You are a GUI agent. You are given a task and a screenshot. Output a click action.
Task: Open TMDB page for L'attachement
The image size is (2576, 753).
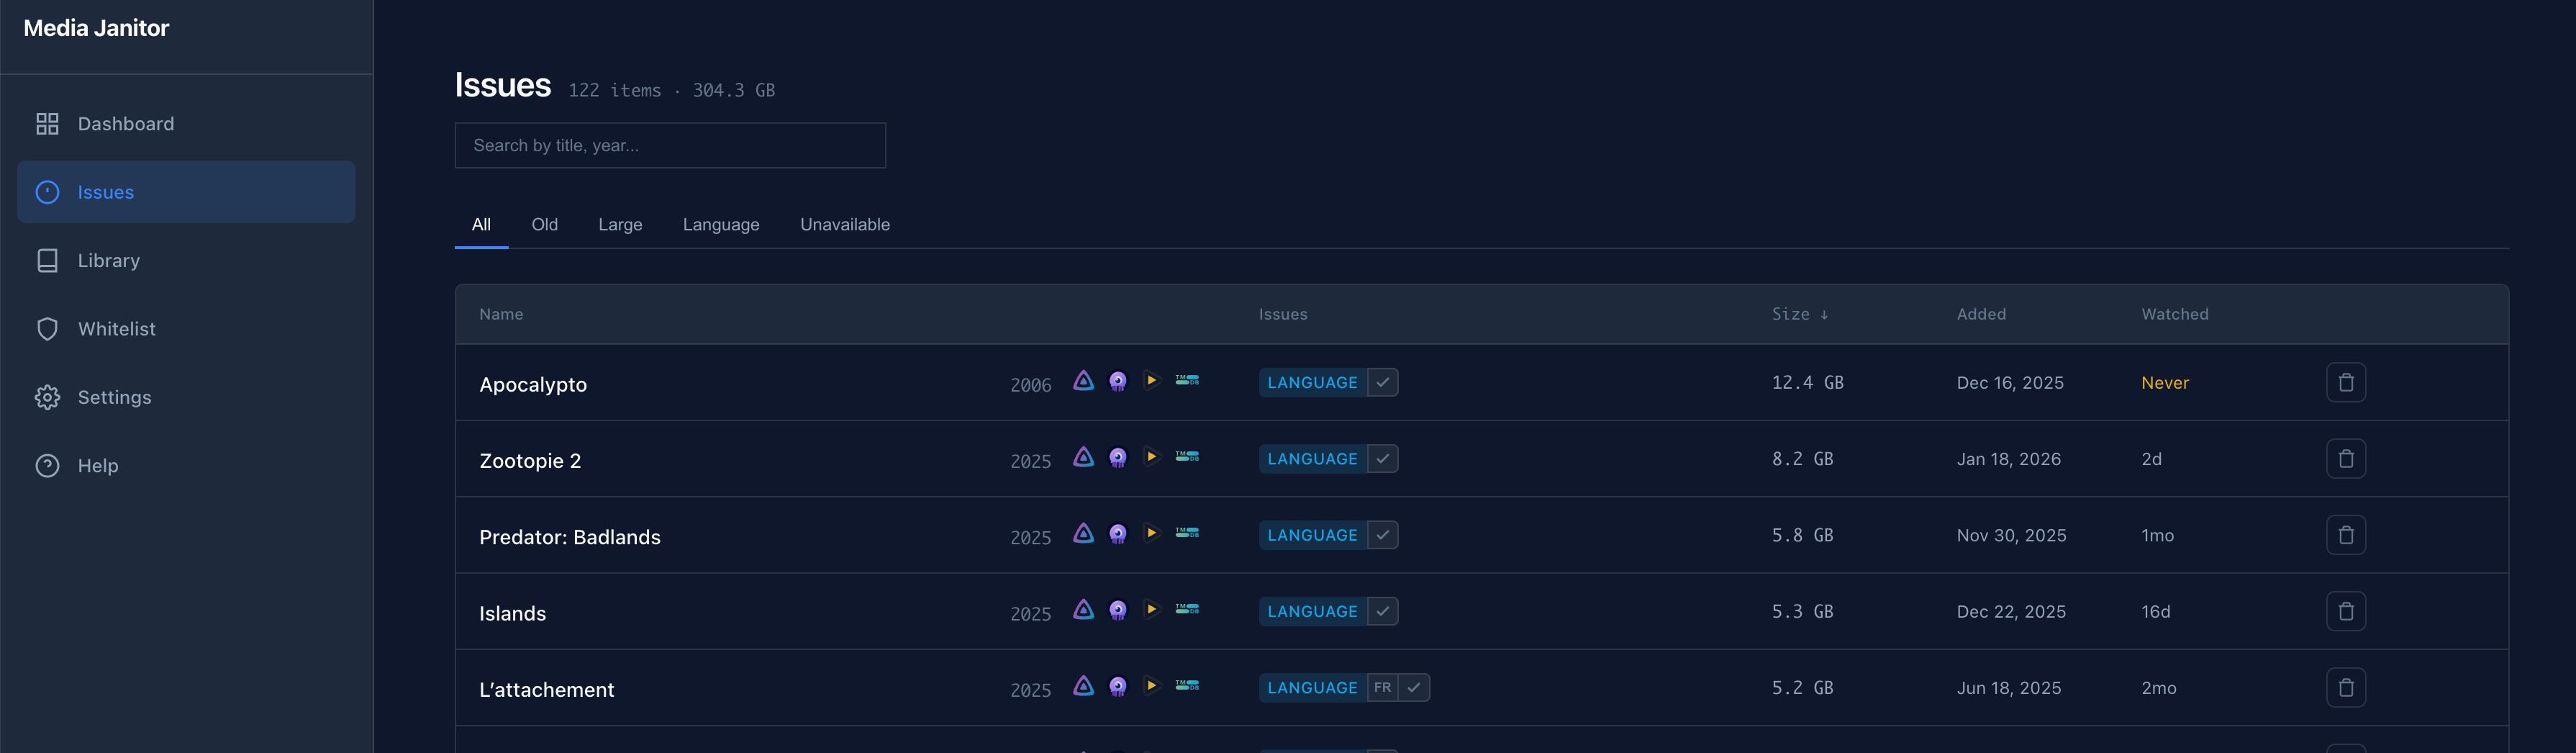pyautogui.click(x=1187, y=685)
